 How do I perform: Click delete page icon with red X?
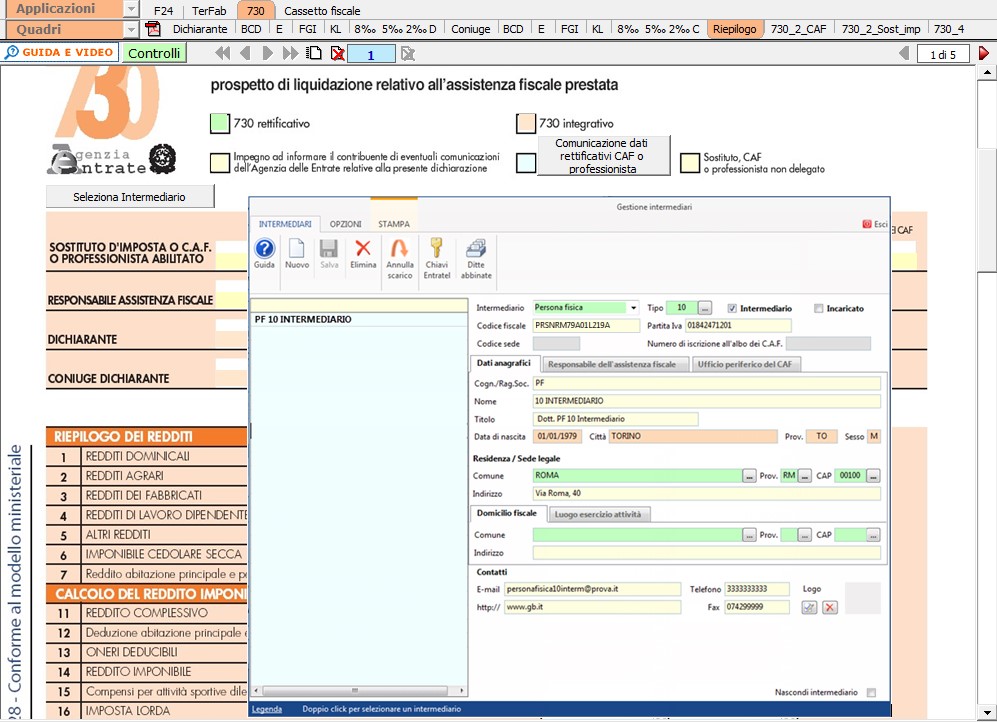[338, 54]
